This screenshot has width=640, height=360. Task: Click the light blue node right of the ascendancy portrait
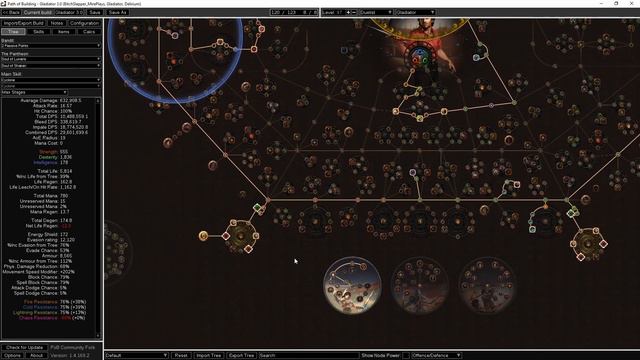pyautogui.click(x=476, y=58)
